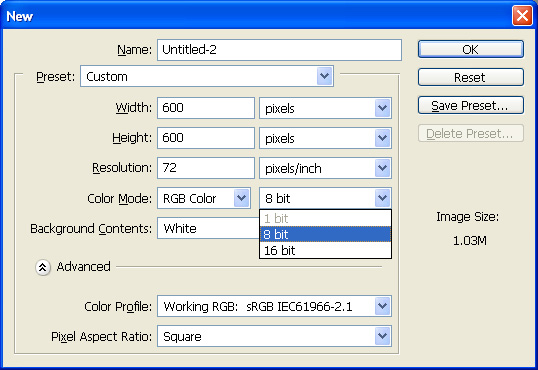Click the 1.03M image size value
Image resolution: width=538 pixels, height=370 pixels.
(x=470, y=241)
